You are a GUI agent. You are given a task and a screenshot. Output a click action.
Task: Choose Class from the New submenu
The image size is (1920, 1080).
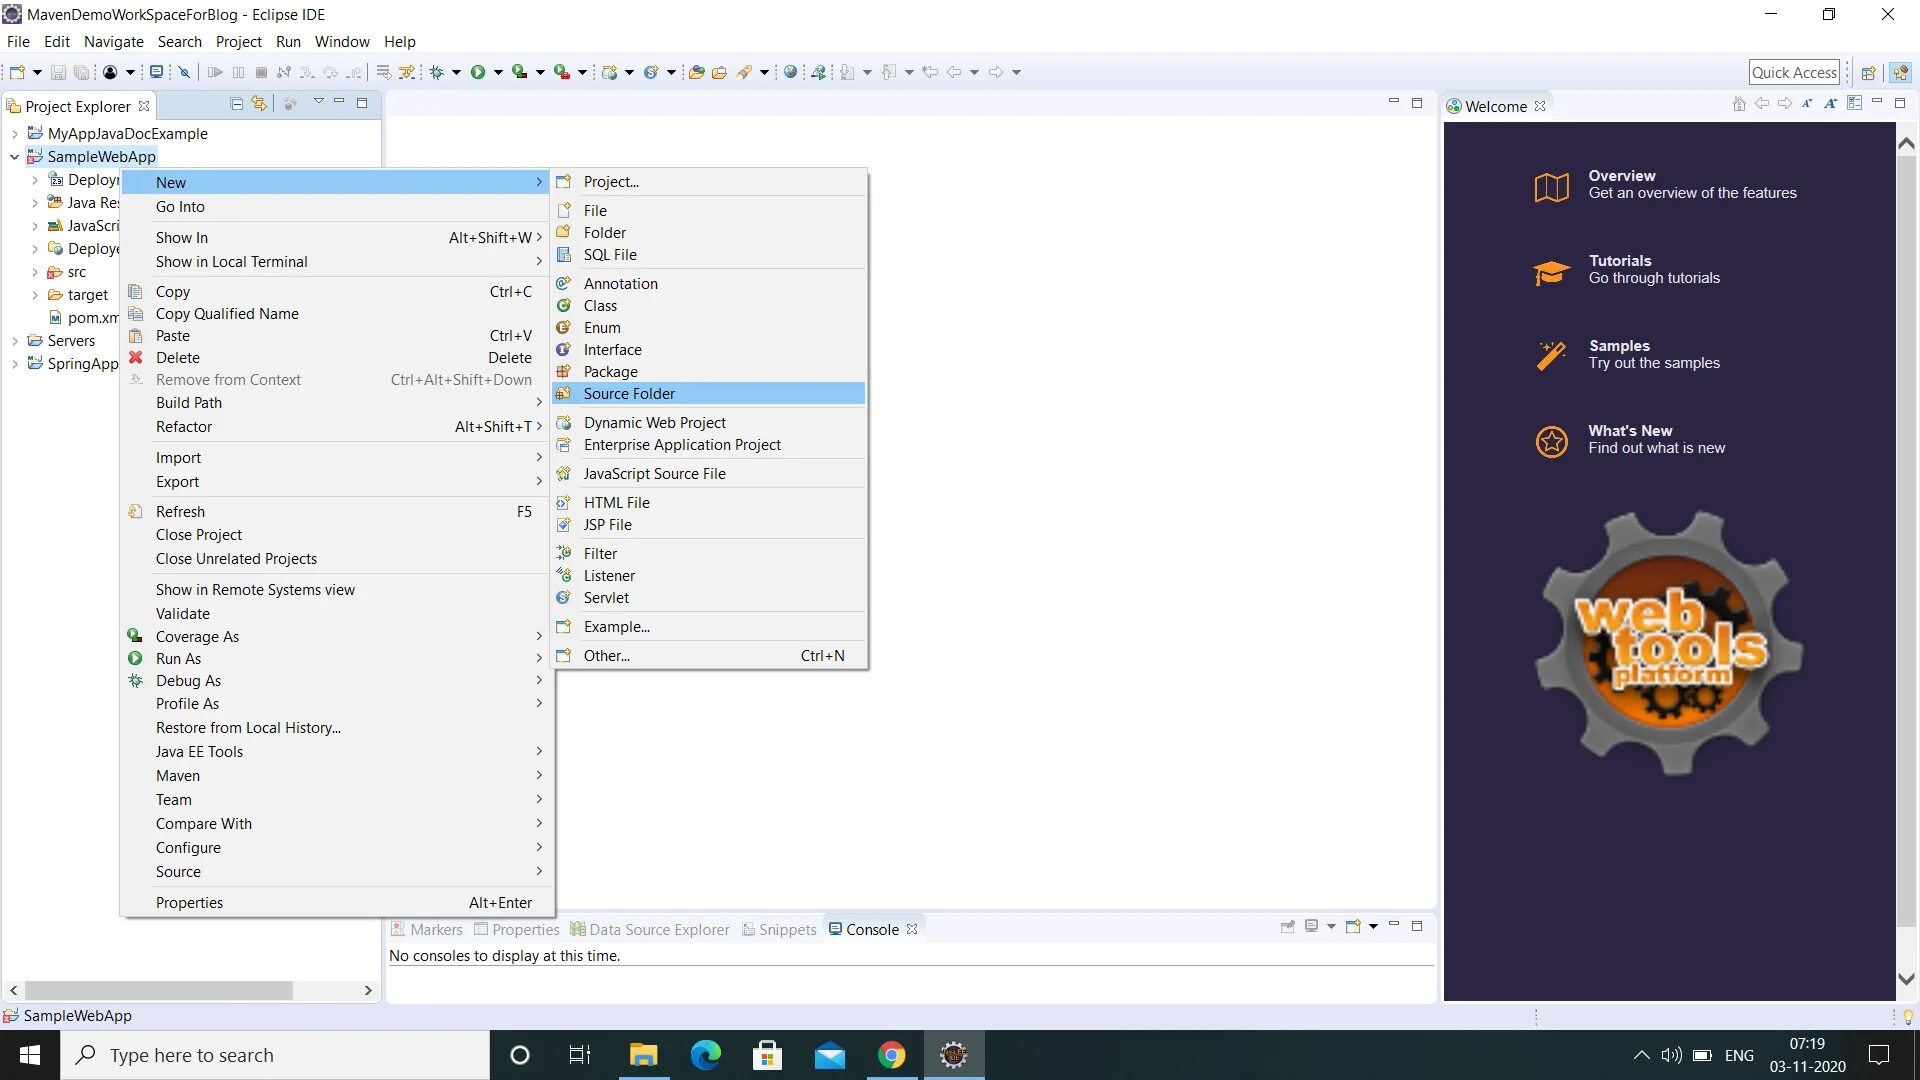click(709, 306)
